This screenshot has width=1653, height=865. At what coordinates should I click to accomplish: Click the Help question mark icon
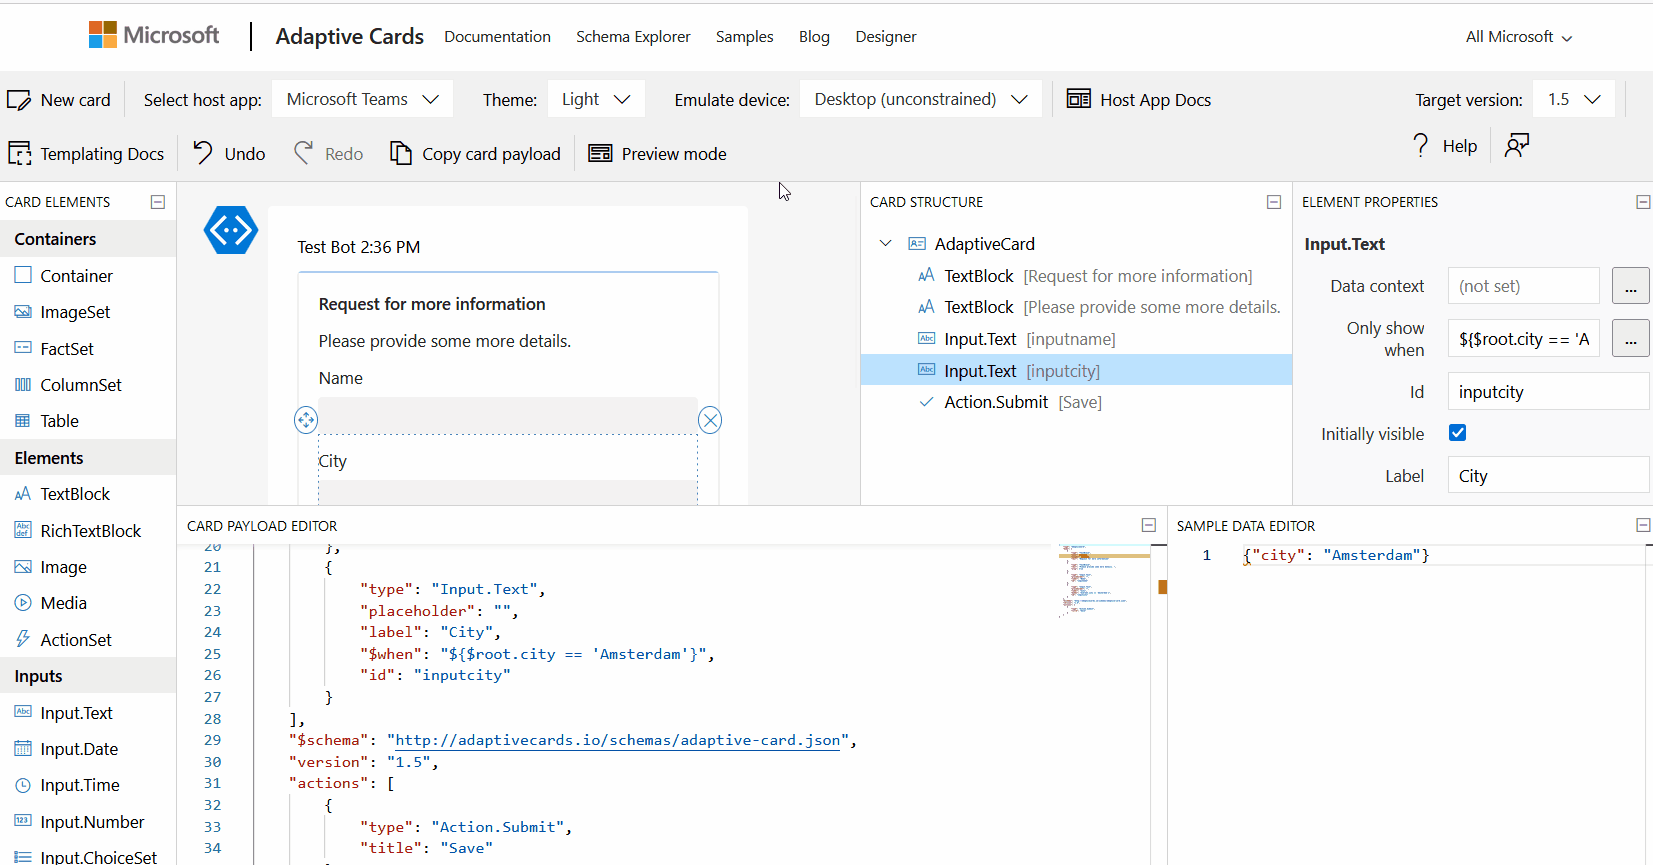coord(1421,146)
